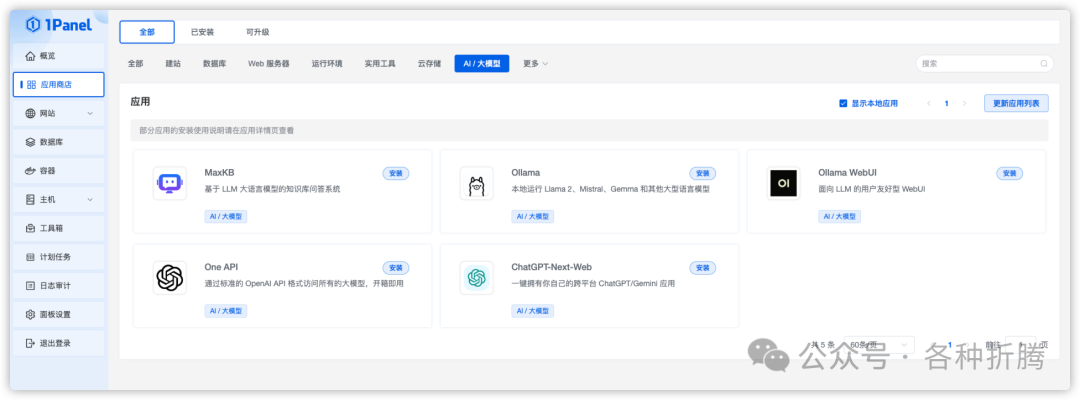Install the MaxKB app
Viewport: 1080px width, 400px height.
[395, 173]
